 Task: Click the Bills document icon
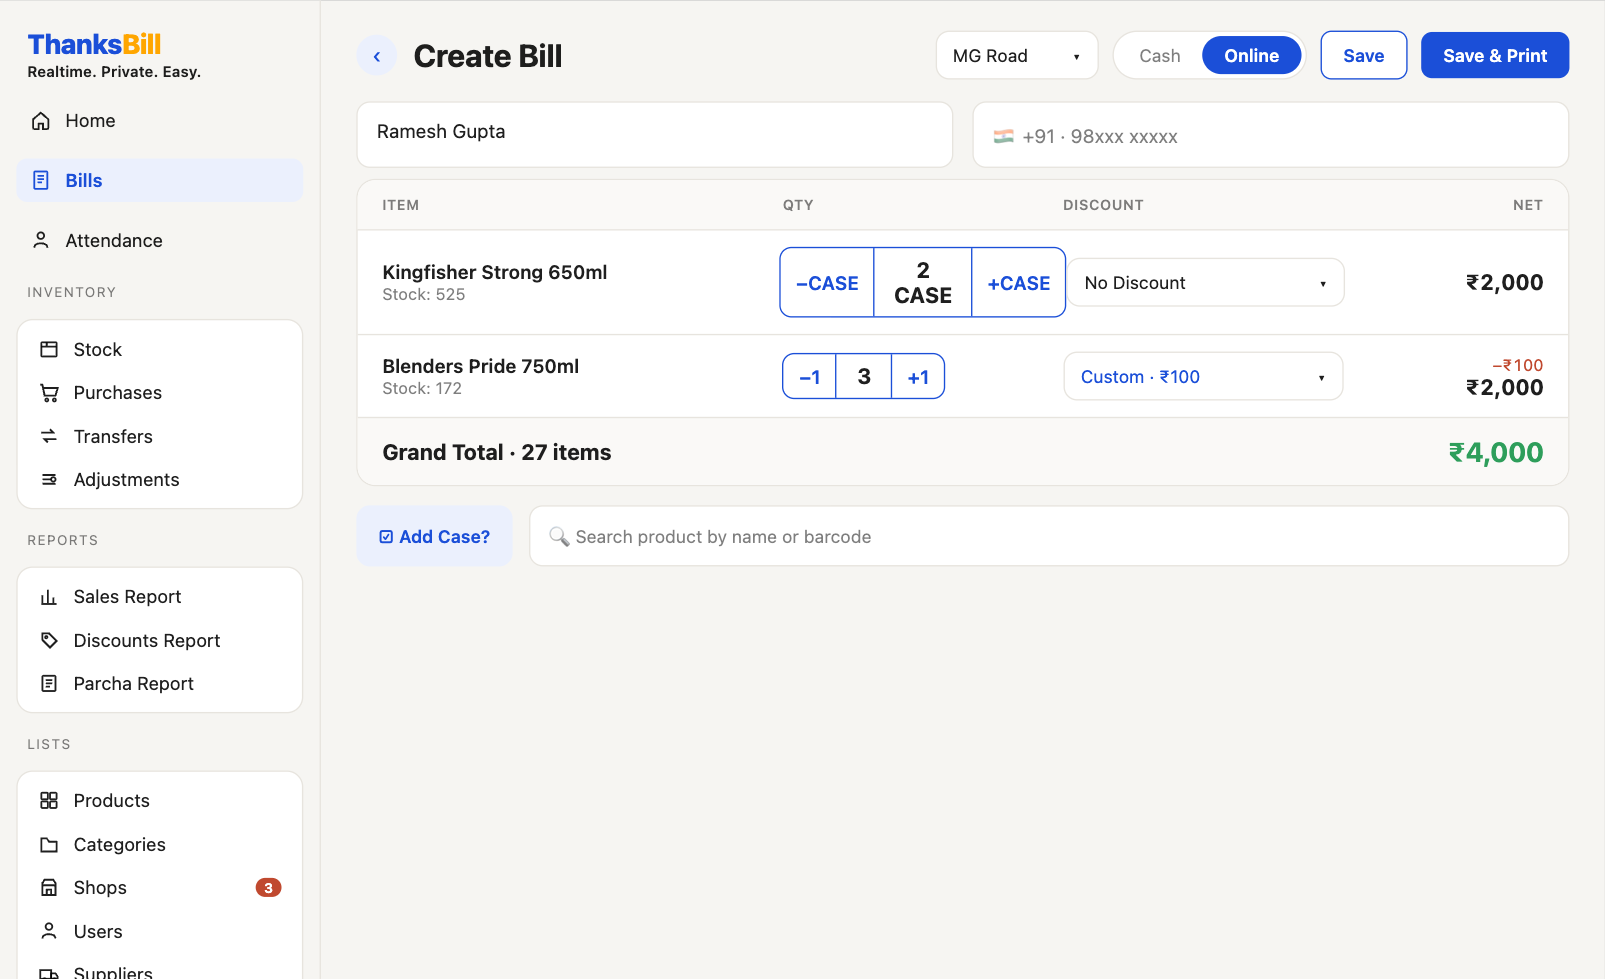click(41, 180)
